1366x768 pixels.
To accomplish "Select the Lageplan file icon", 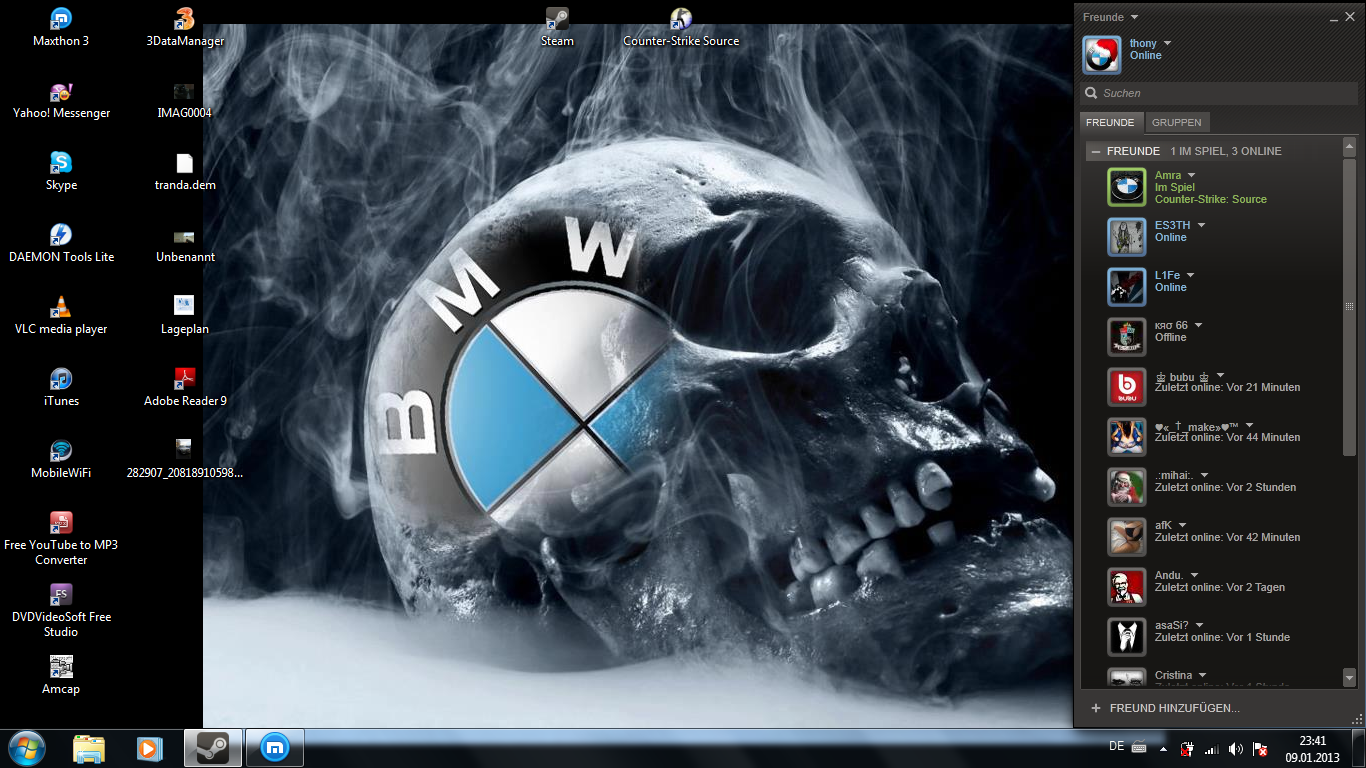I will point(184,315).
